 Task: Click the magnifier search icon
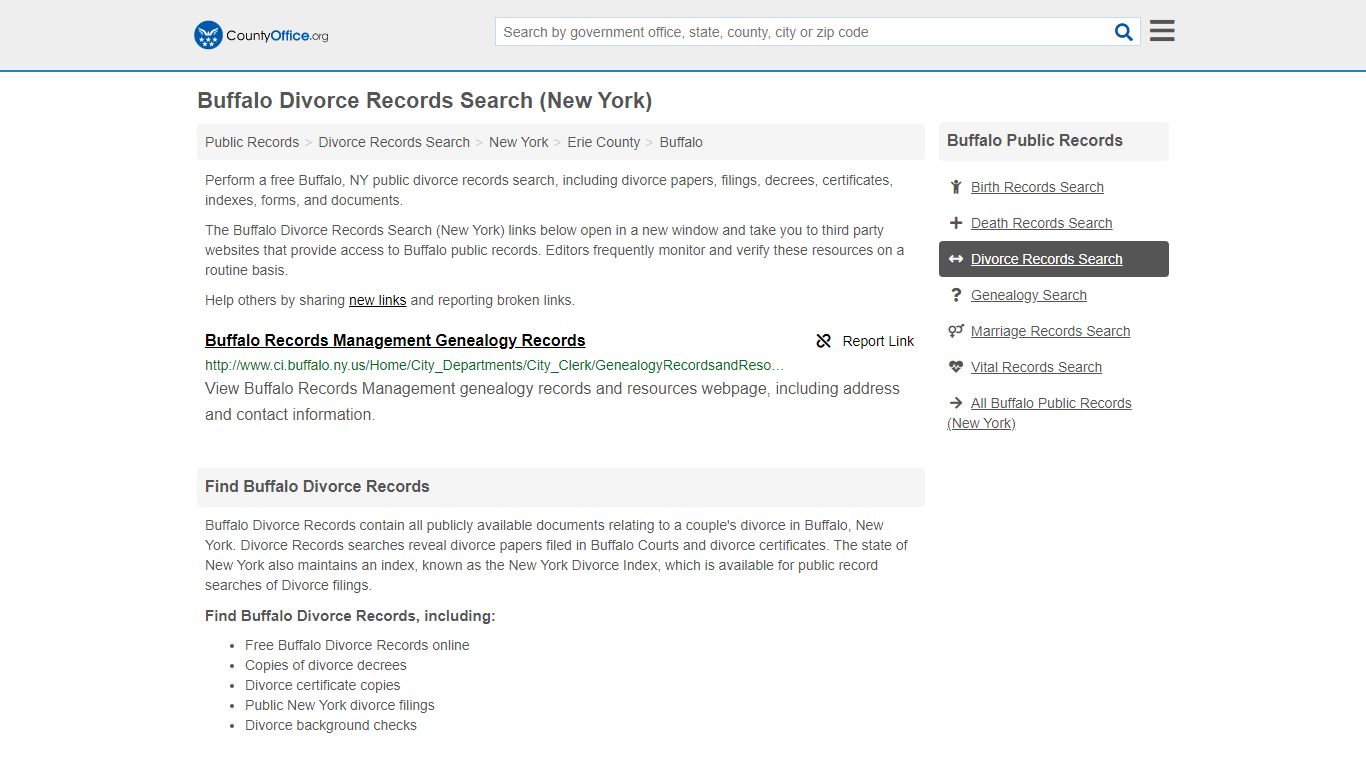(1124, 32)
